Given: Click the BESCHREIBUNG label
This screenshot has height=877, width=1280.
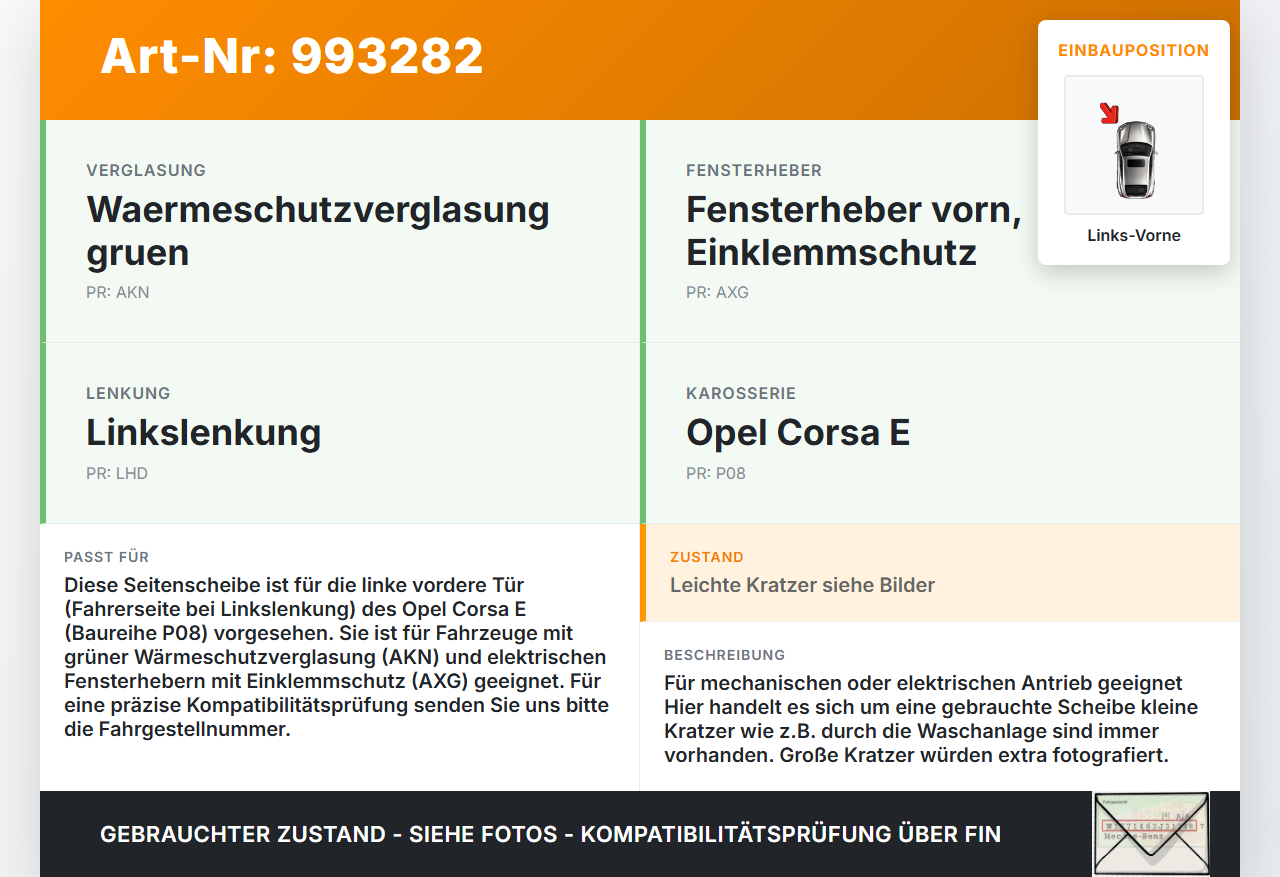Looking at the screenshot, I should tap(725, 655).
